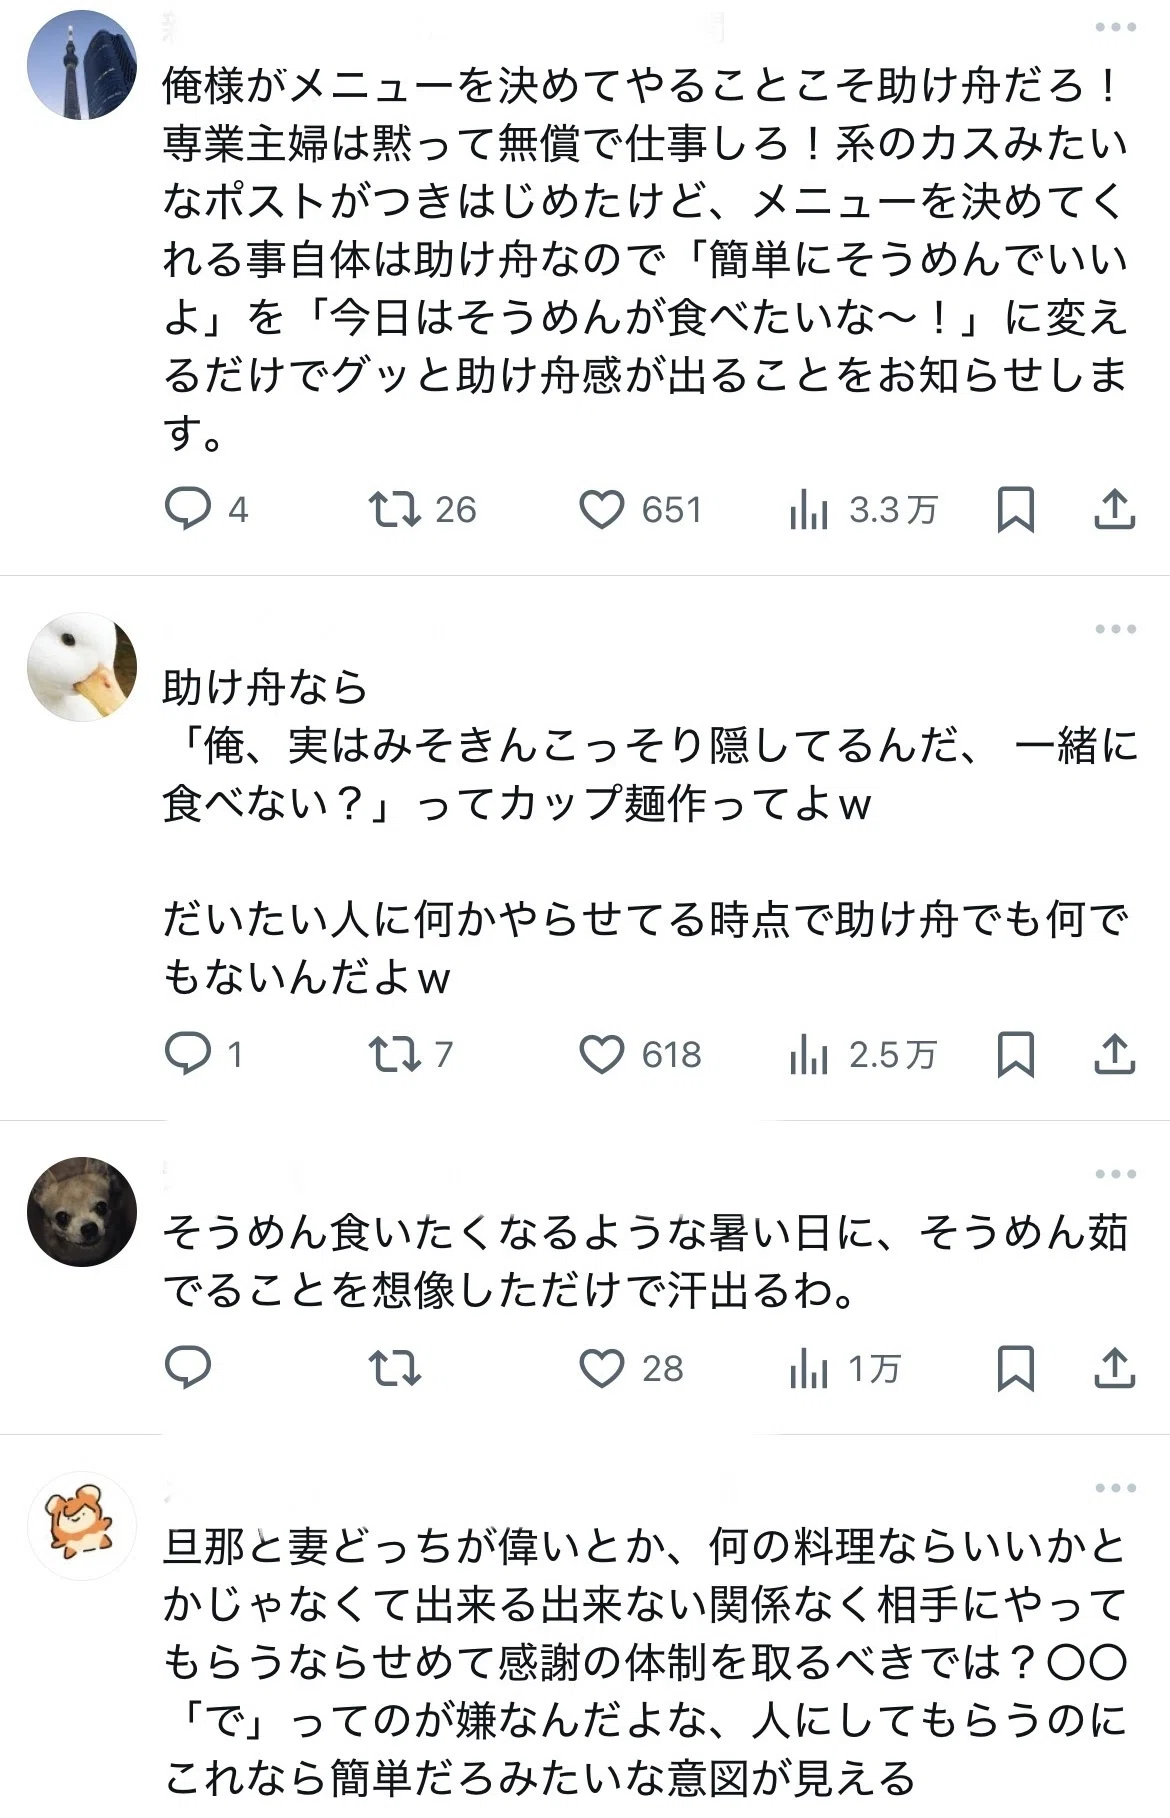1170x1818 pixels.
Task: Share the first post via share icon
Action: [x=1114, y=509]
